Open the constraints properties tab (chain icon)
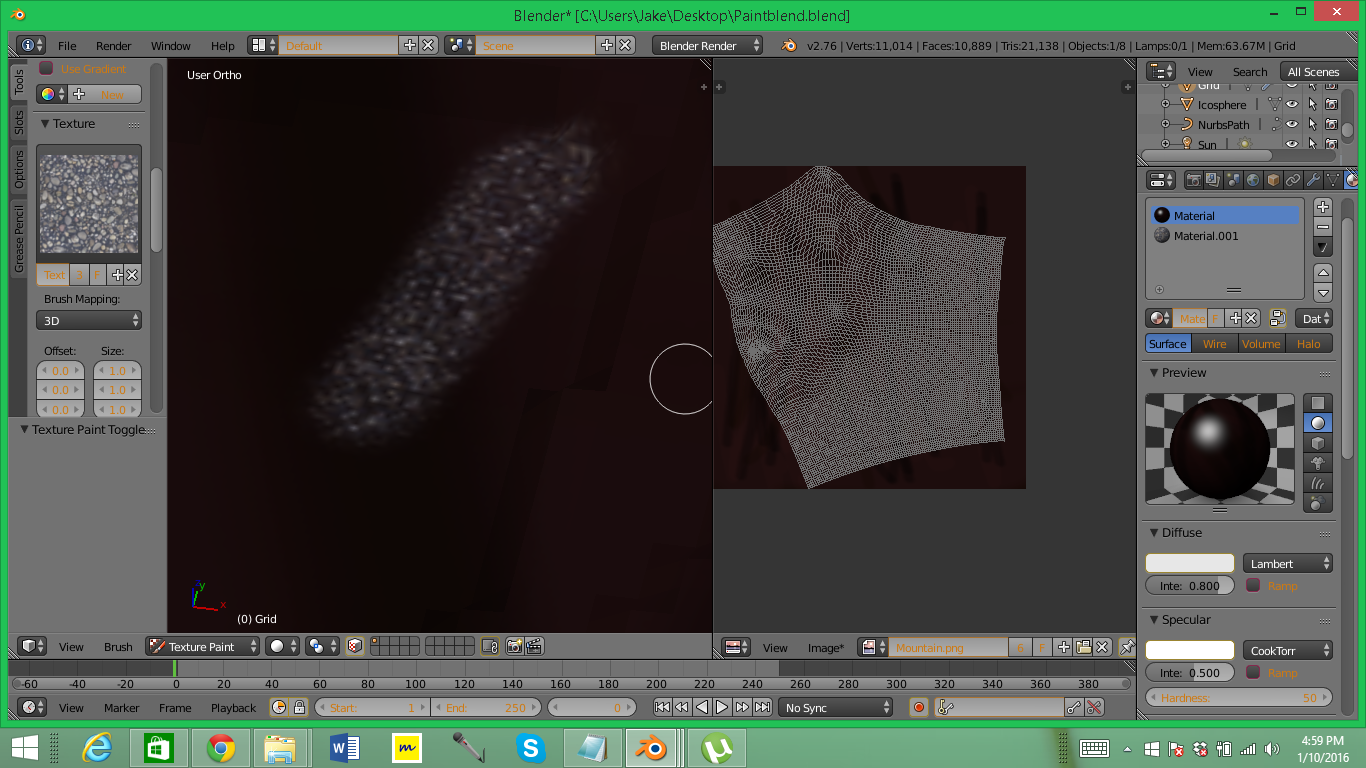This screenshot has width=1366, height=768. 1293,180
